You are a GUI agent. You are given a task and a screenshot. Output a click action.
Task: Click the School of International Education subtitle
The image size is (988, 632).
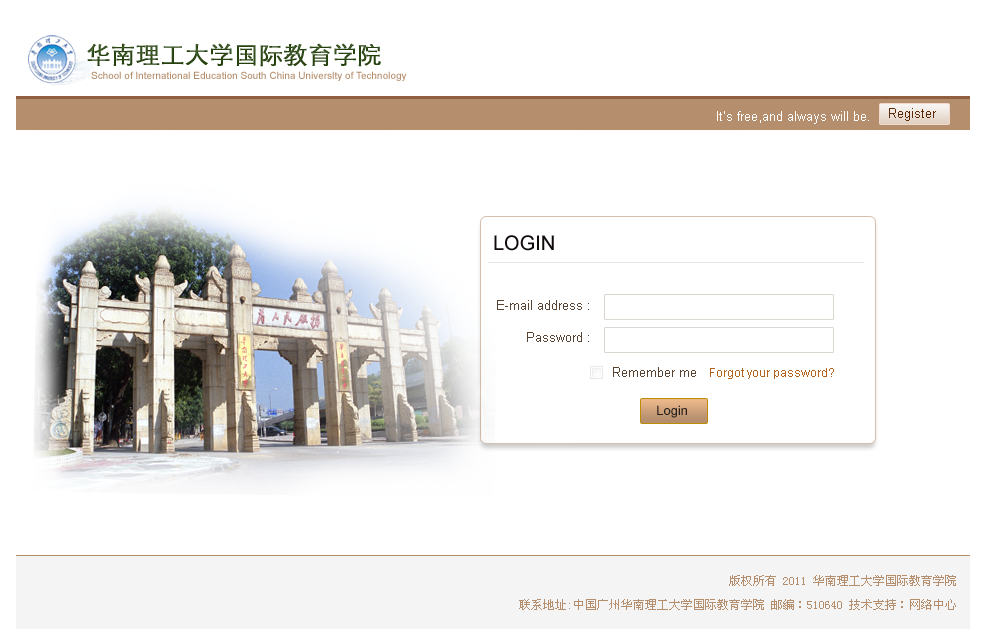point(248,76)
